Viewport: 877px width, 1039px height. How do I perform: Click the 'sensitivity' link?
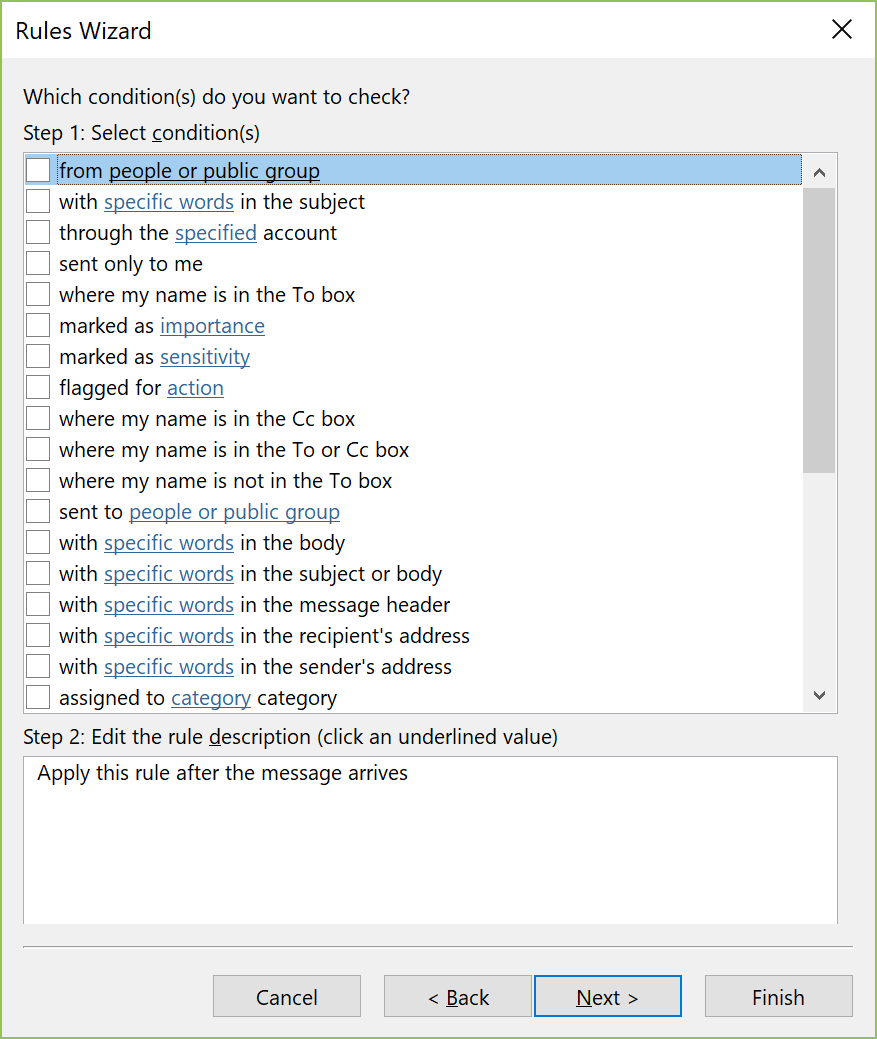[x=205, y=357]
